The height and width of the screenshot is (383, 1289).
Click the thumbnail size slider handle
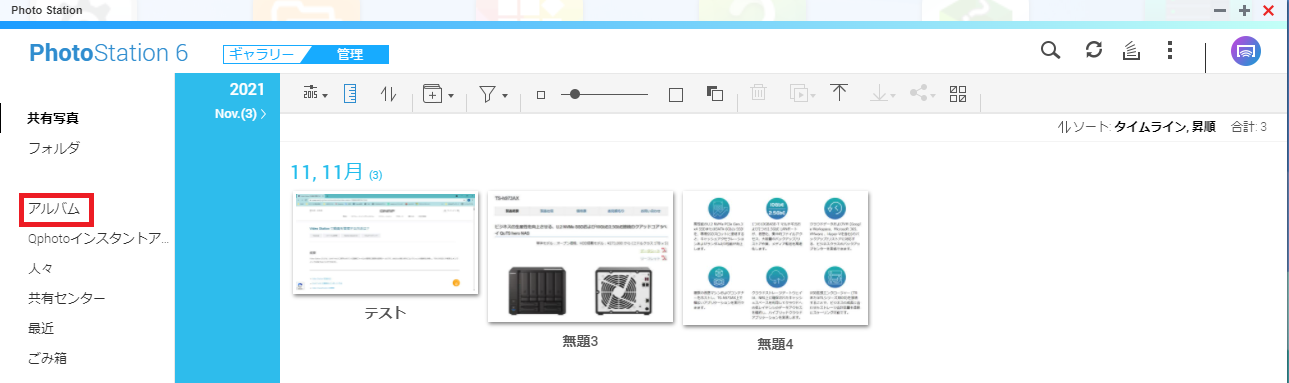(x=574, y=94)
